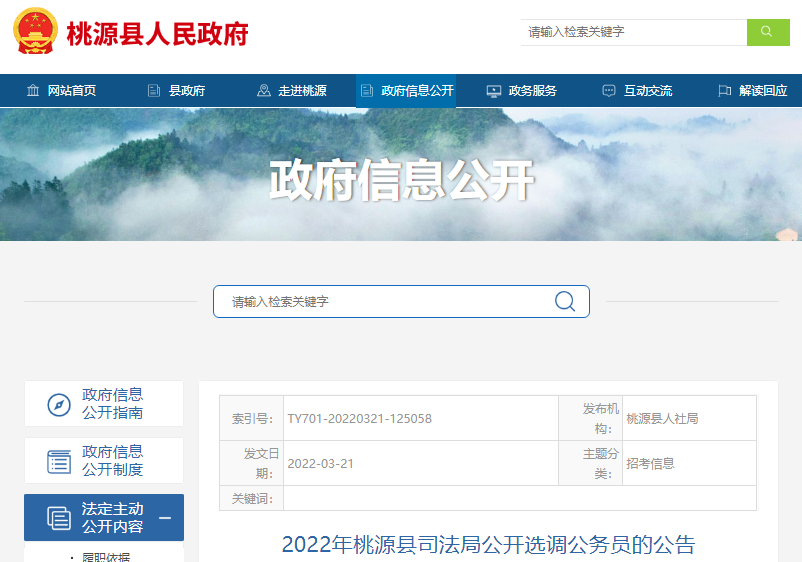802x562 pixels.
Task: Click the compass icon beside 政府信息公开指南
Action: [x=59, y=405]
